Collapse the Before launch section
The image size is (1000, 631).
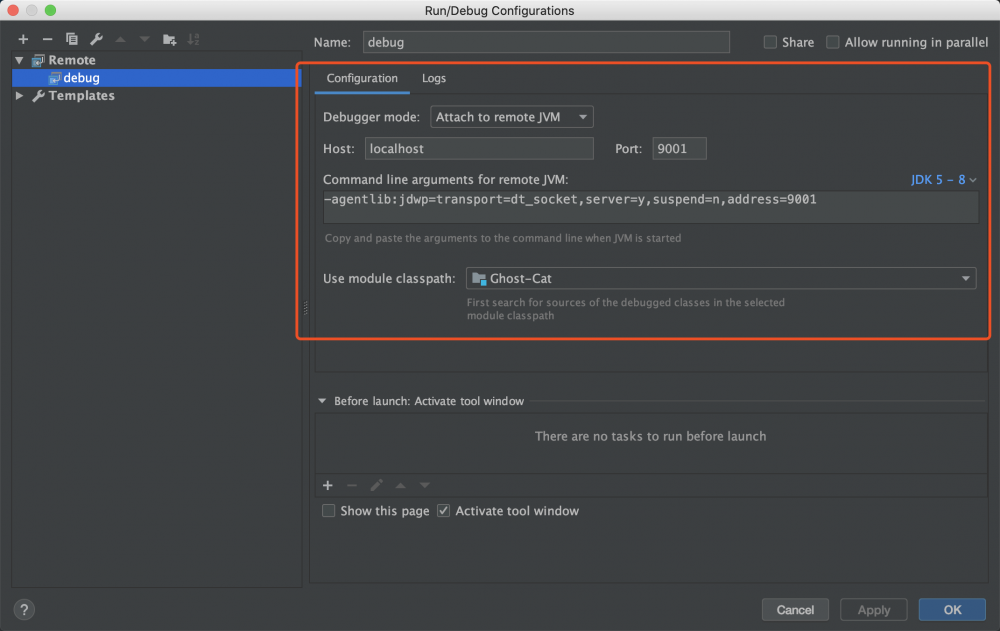pos(322,401)
